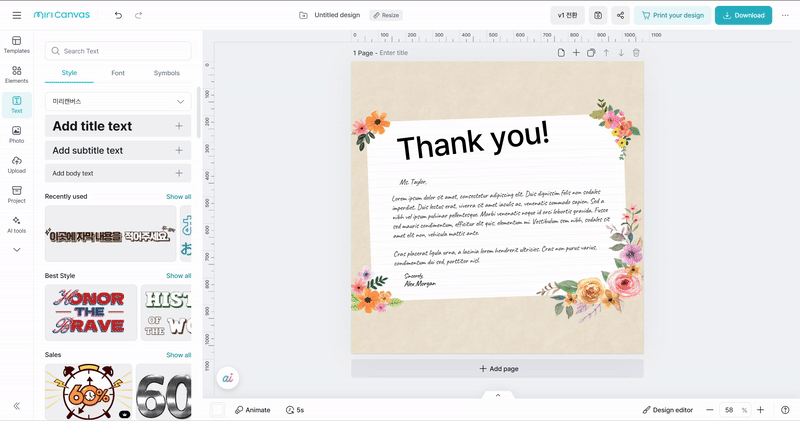
Task: Move page up arrow
Action: [x=606, y=53]
